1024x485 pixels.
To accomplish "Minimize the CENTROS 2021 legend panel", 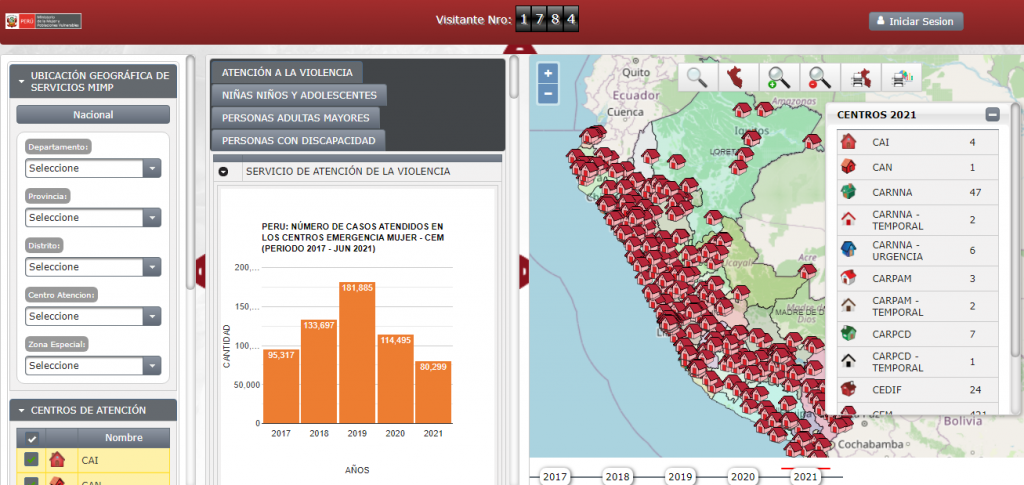I will [x=992, y=114].
